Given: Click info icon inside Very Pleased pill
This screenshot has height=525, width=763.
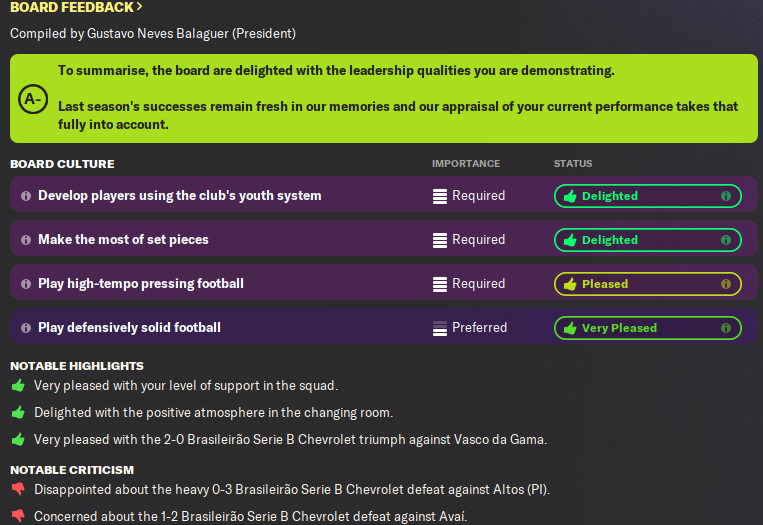Looking at the screenshot, I should [x=726, y=328].
